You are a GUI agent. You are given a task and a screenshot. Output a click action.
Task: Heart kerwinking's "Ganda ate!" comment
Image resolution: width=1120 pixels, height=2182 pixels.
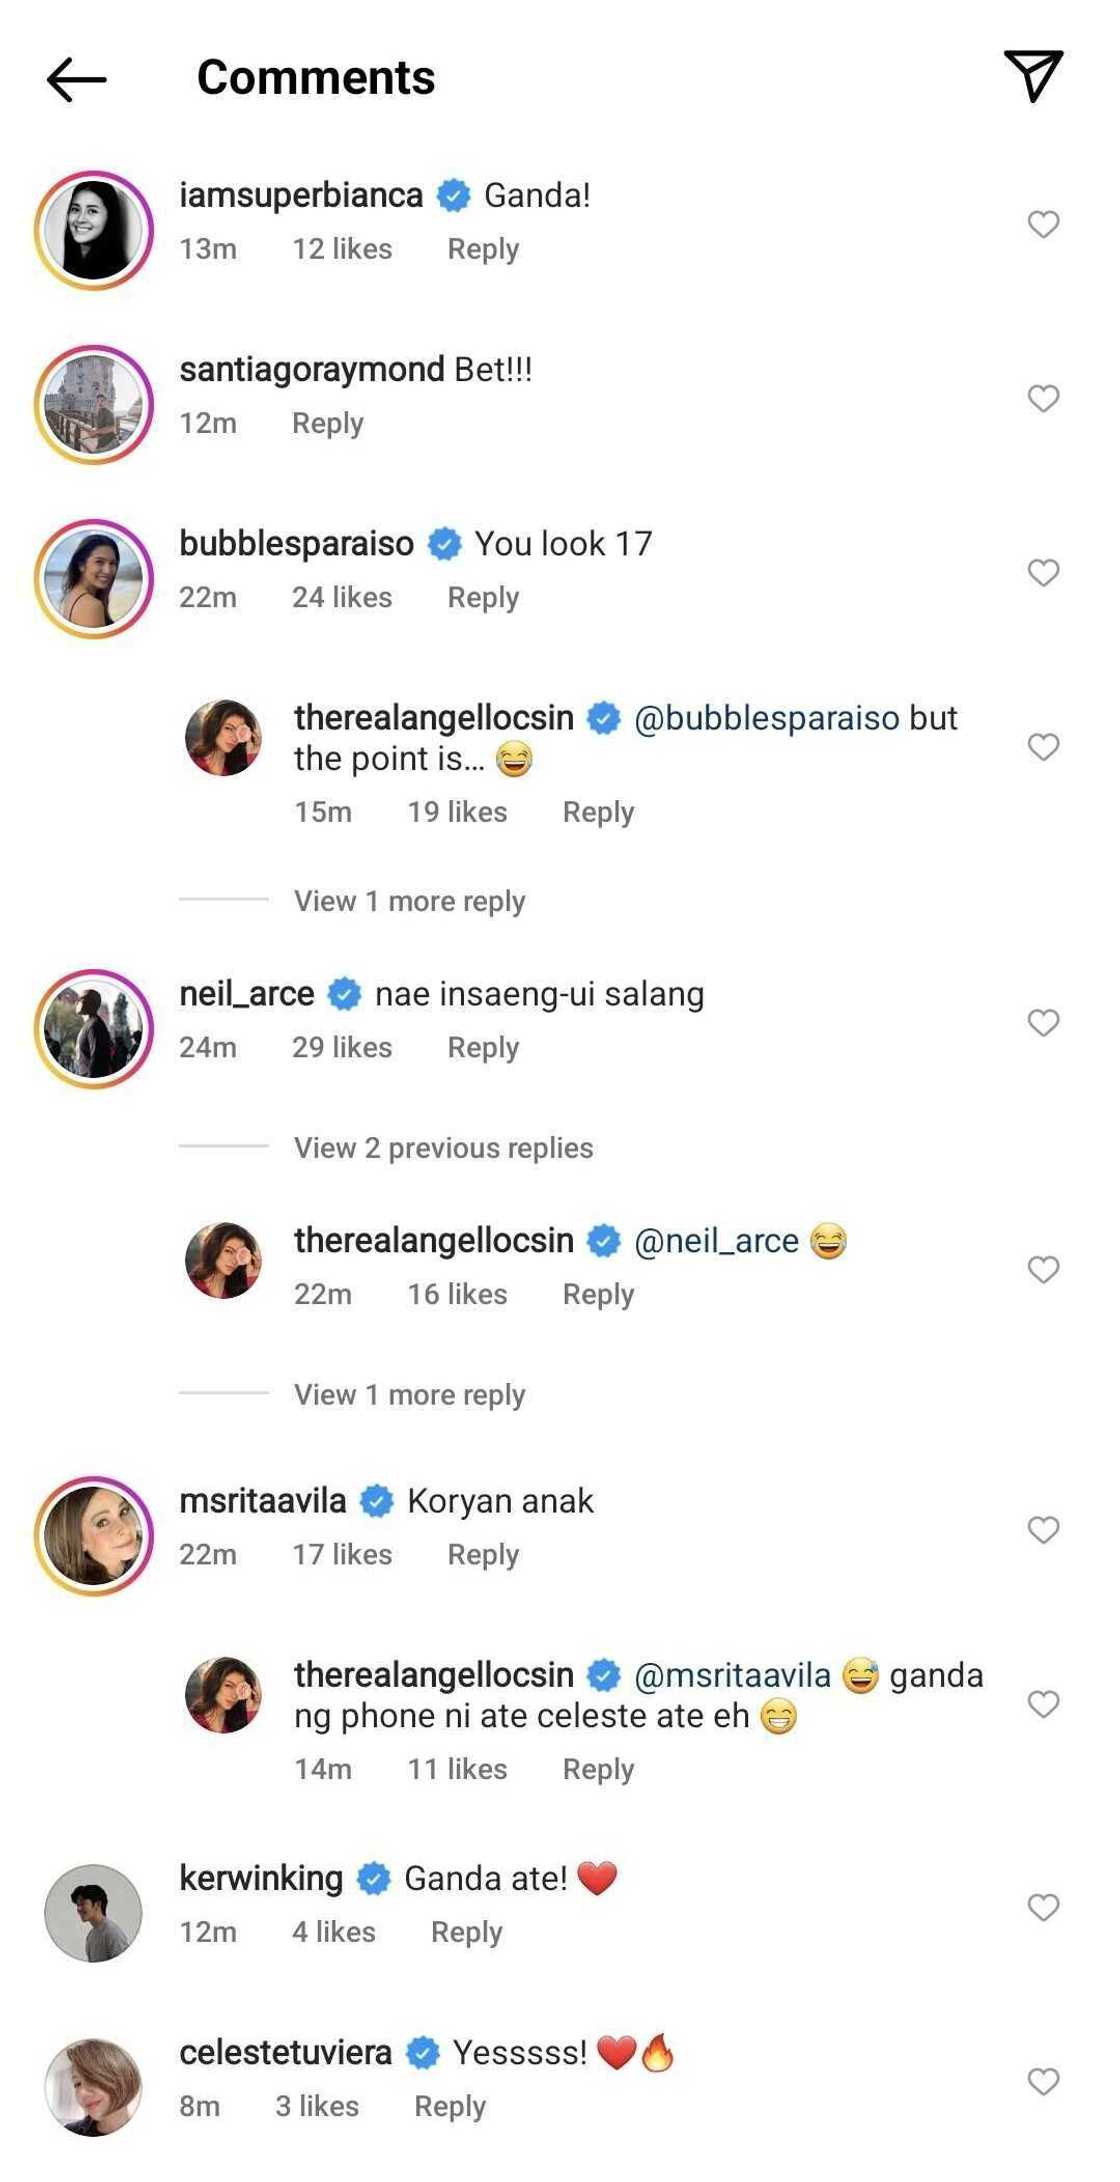click(1043, 1907)
